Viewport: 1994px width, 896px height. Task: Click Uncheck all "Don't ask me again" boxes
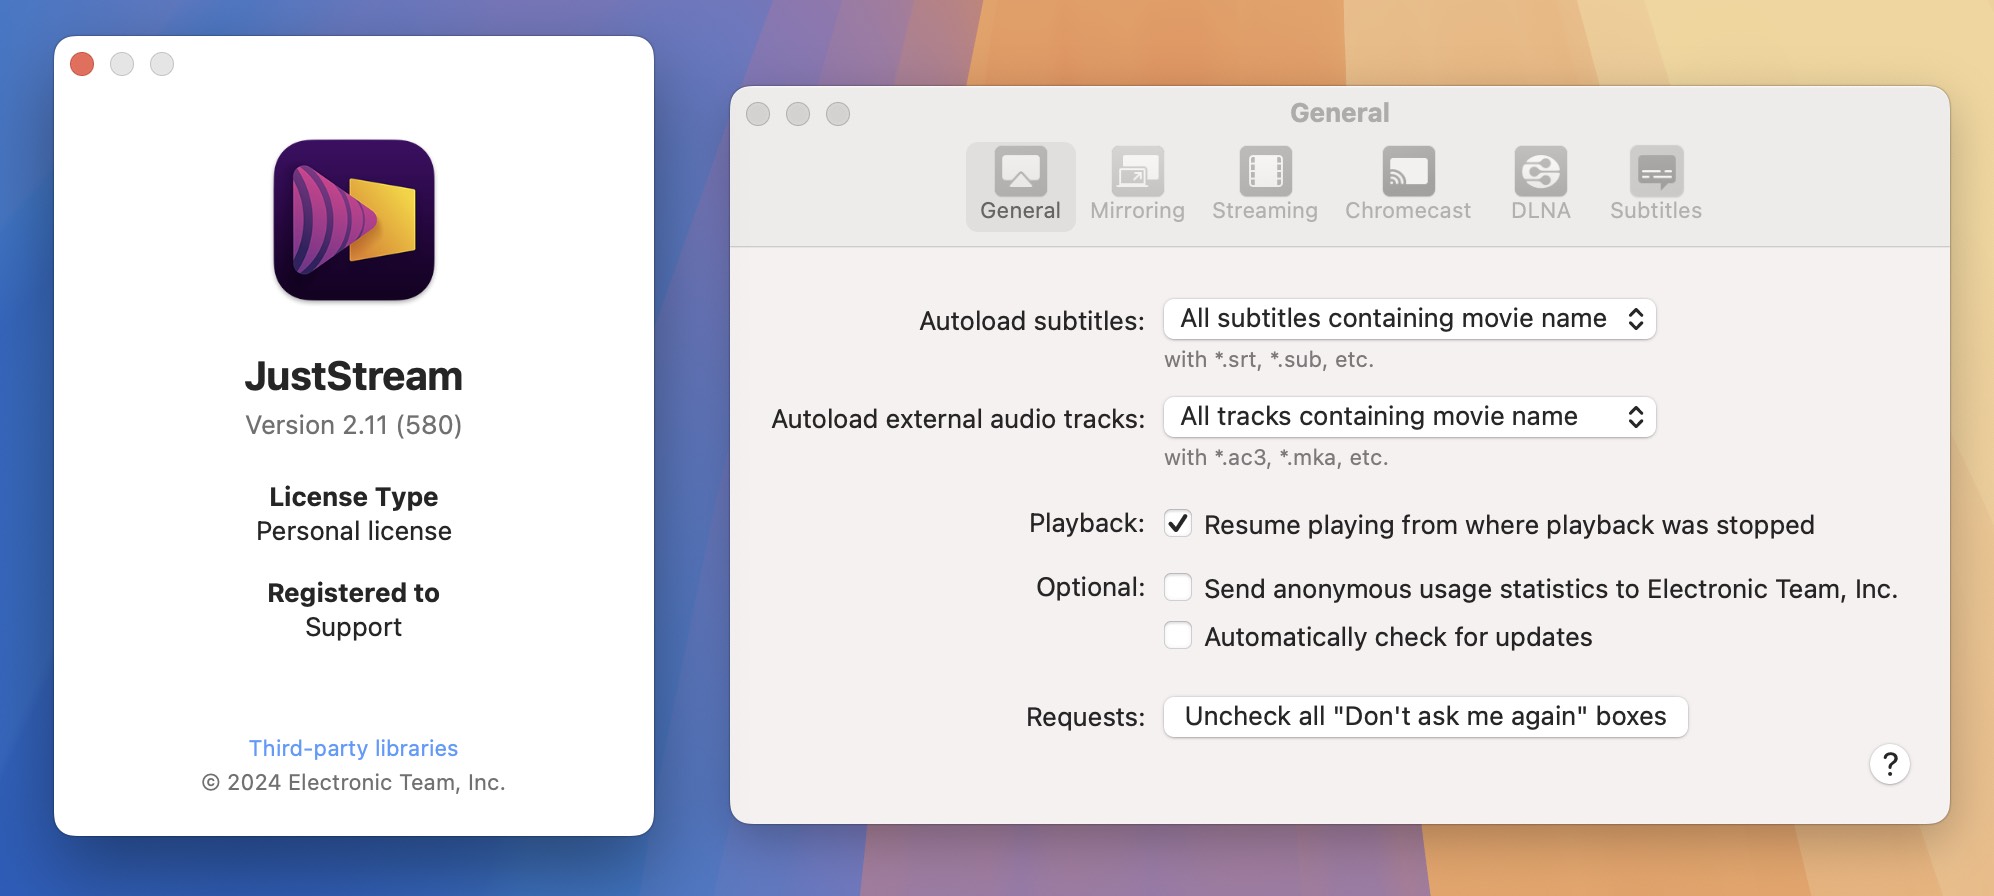[1426, 717]
